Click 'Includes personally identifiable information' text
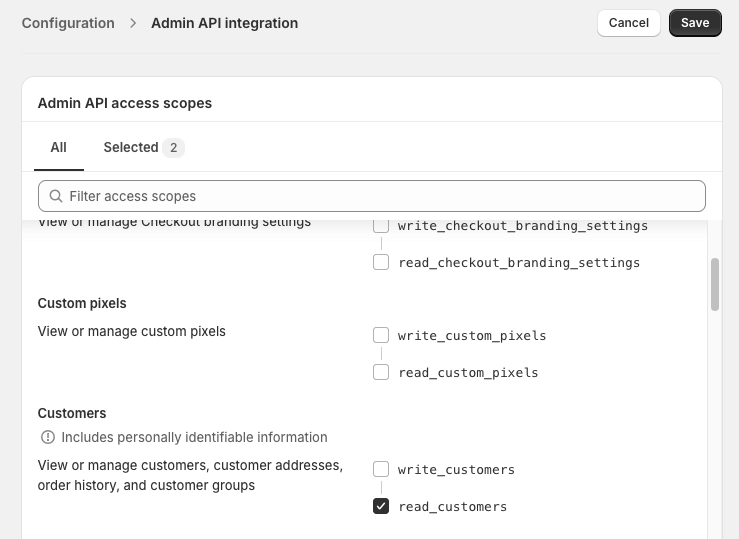This screenshot has height=539, width=739. [194, 438]
